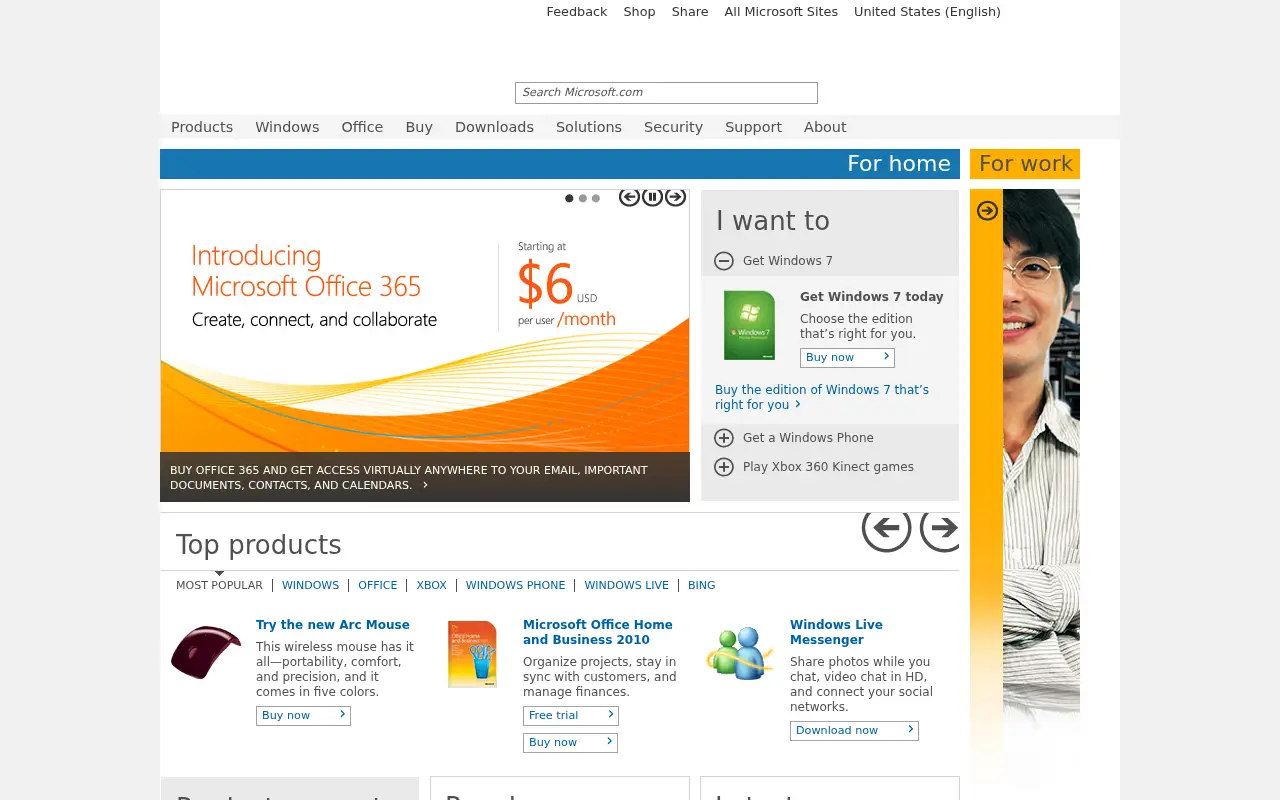This screenshot has width=1280, height=800.
Task: Click Buy now for Office 2010
Action: tap(570, 743)
